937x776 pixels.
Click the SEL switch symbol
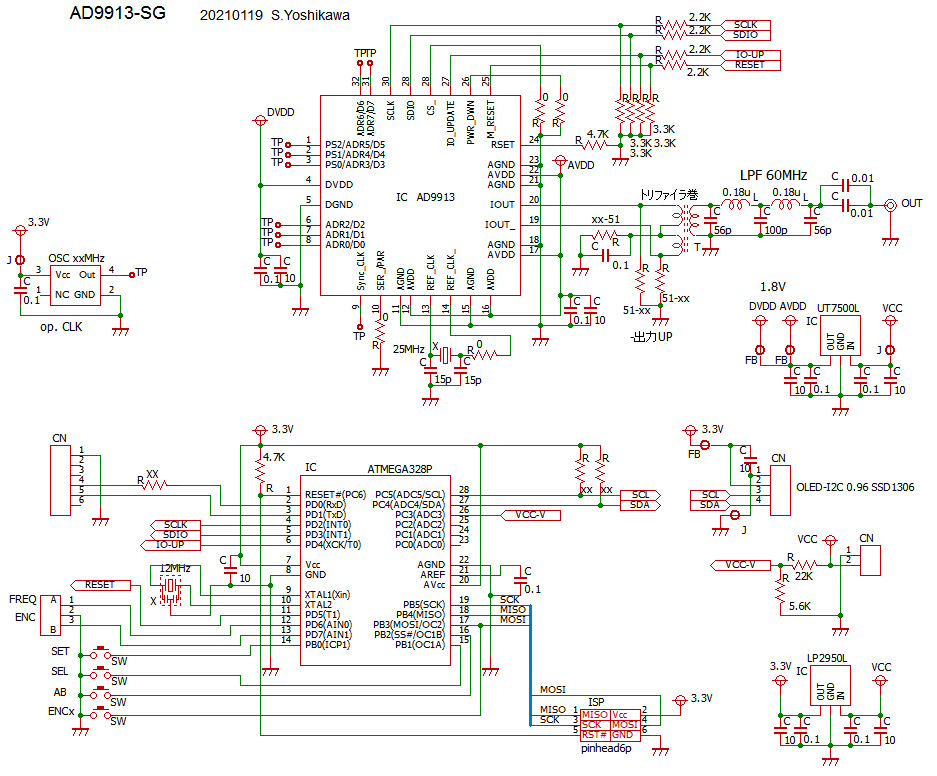tap(101, 673)
